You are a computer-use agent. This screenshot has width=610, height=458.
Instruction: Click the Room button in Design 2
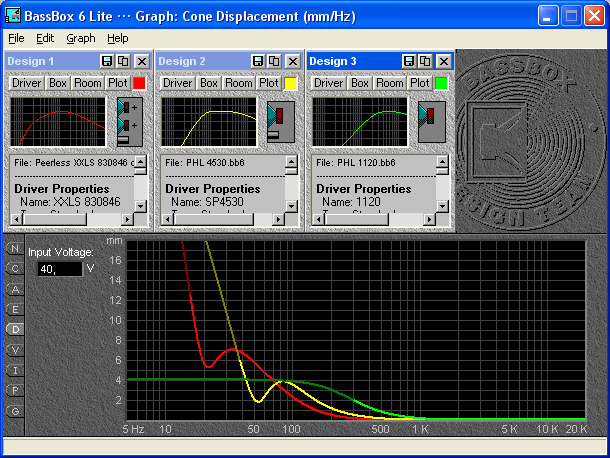point(239,83)
